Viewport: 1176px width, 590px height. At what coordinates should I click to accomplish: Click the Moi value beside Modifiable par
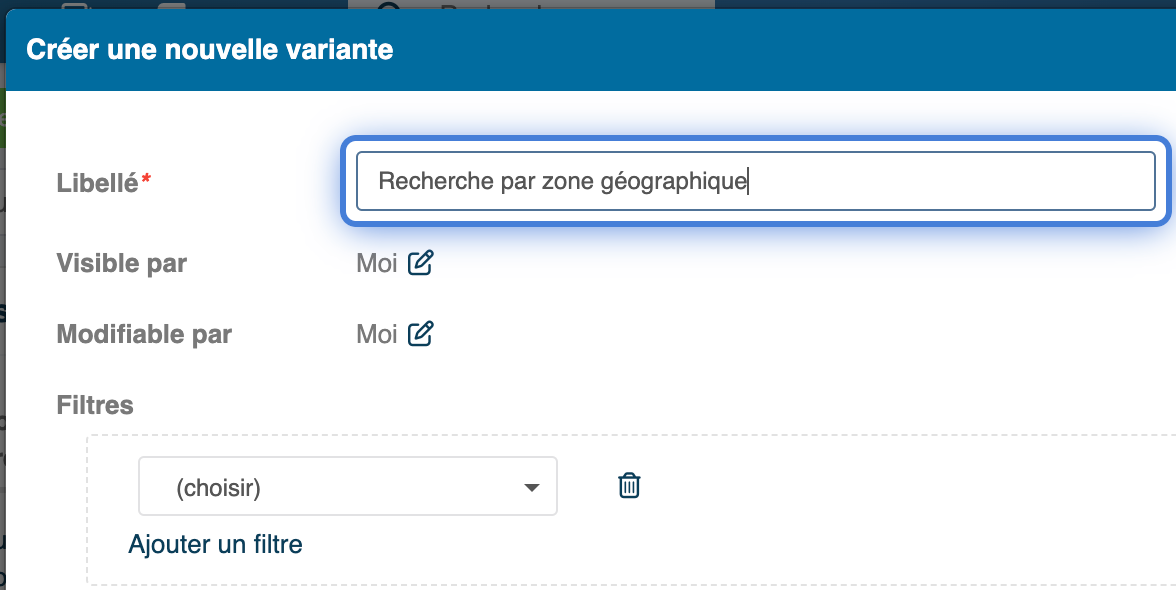(x=376, y=334)
